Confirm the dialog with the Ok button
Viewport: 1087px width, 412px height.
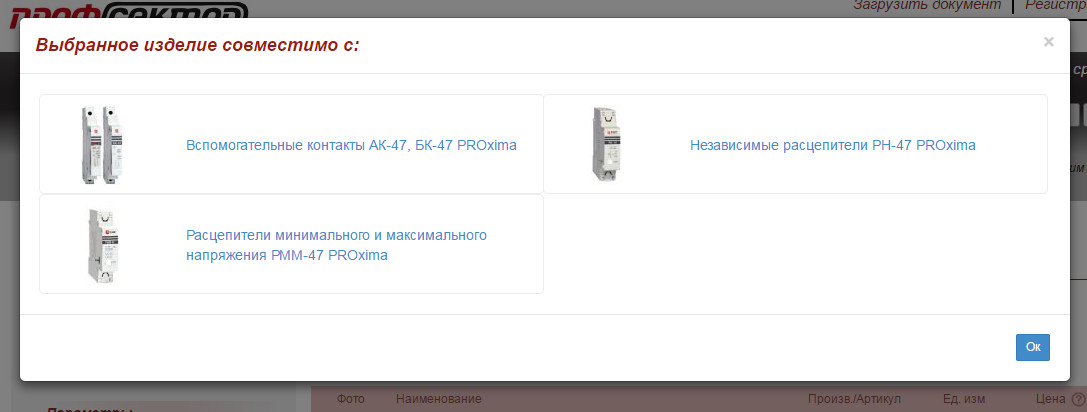1033,347
